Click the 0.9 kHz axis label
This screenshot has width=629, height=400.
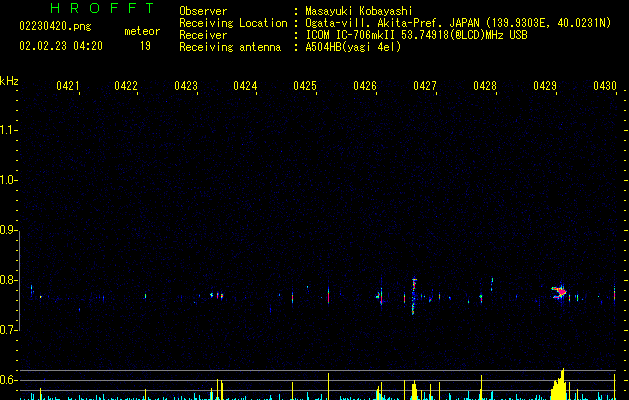click(x=8, y=230)
